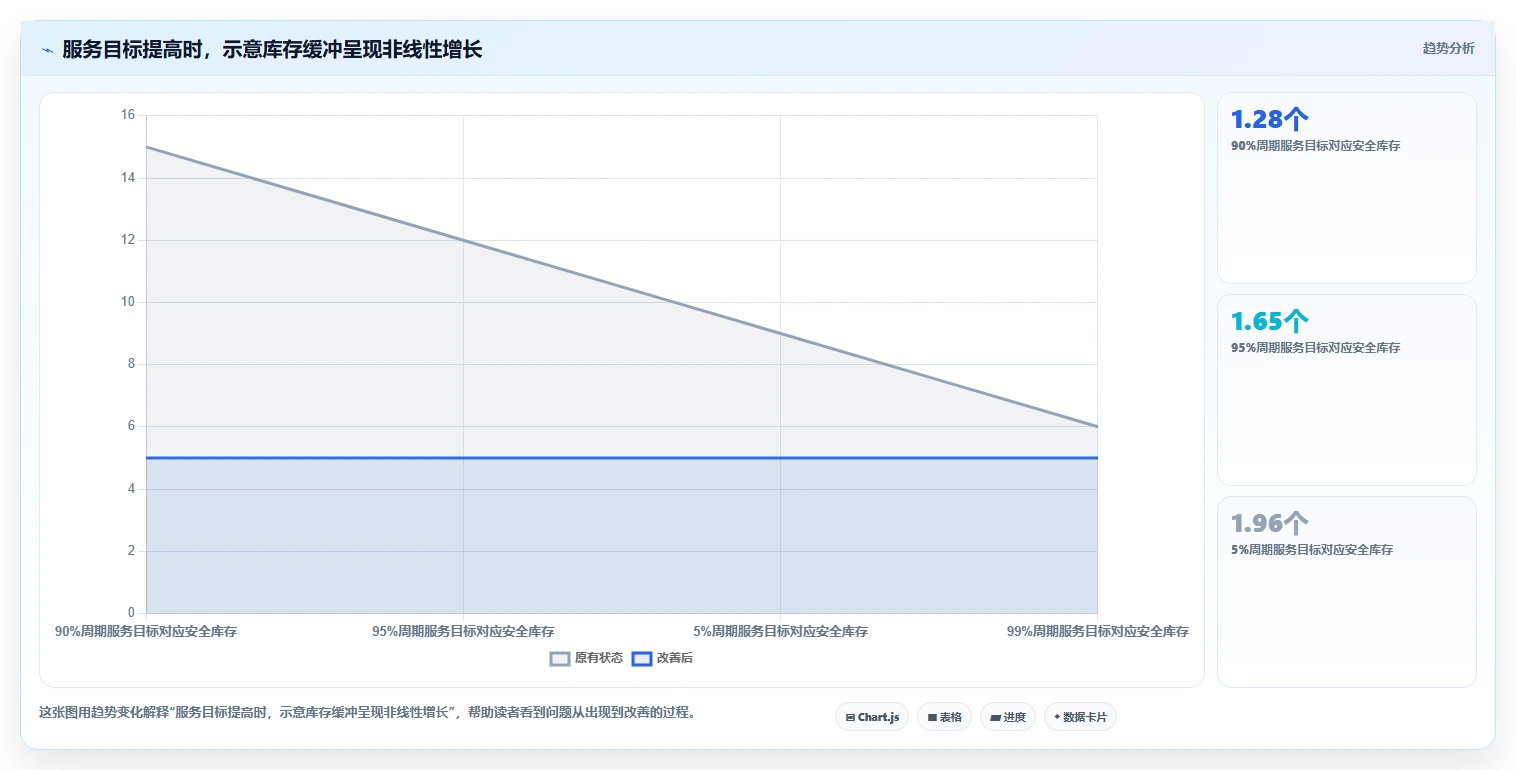This screenshot has width=1516, height=770.
Task: Click the 1.65个 metric value
Action: point(1269,321)
